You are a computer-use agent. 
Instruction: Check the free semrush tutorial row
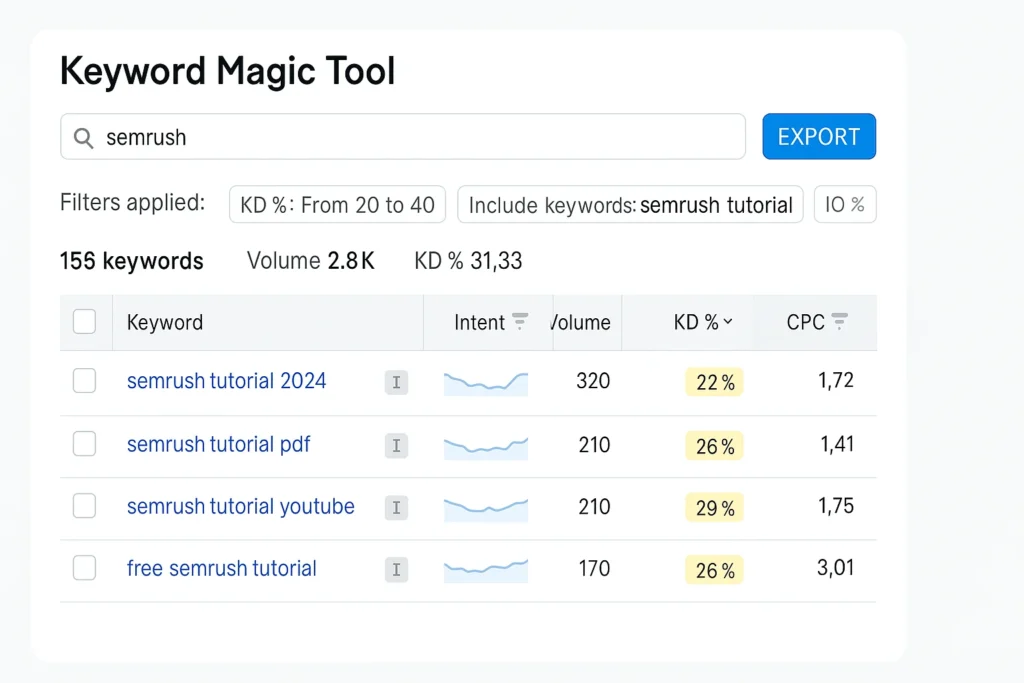(84, 567)
